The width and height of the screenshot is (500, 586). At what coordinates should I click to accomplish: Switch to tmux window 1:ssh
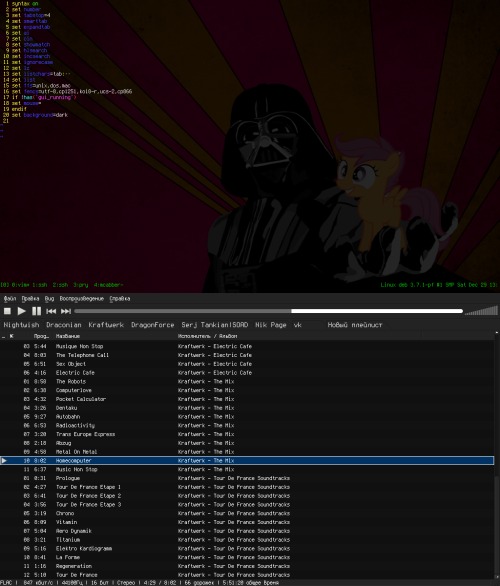click(x=40, y=285)
